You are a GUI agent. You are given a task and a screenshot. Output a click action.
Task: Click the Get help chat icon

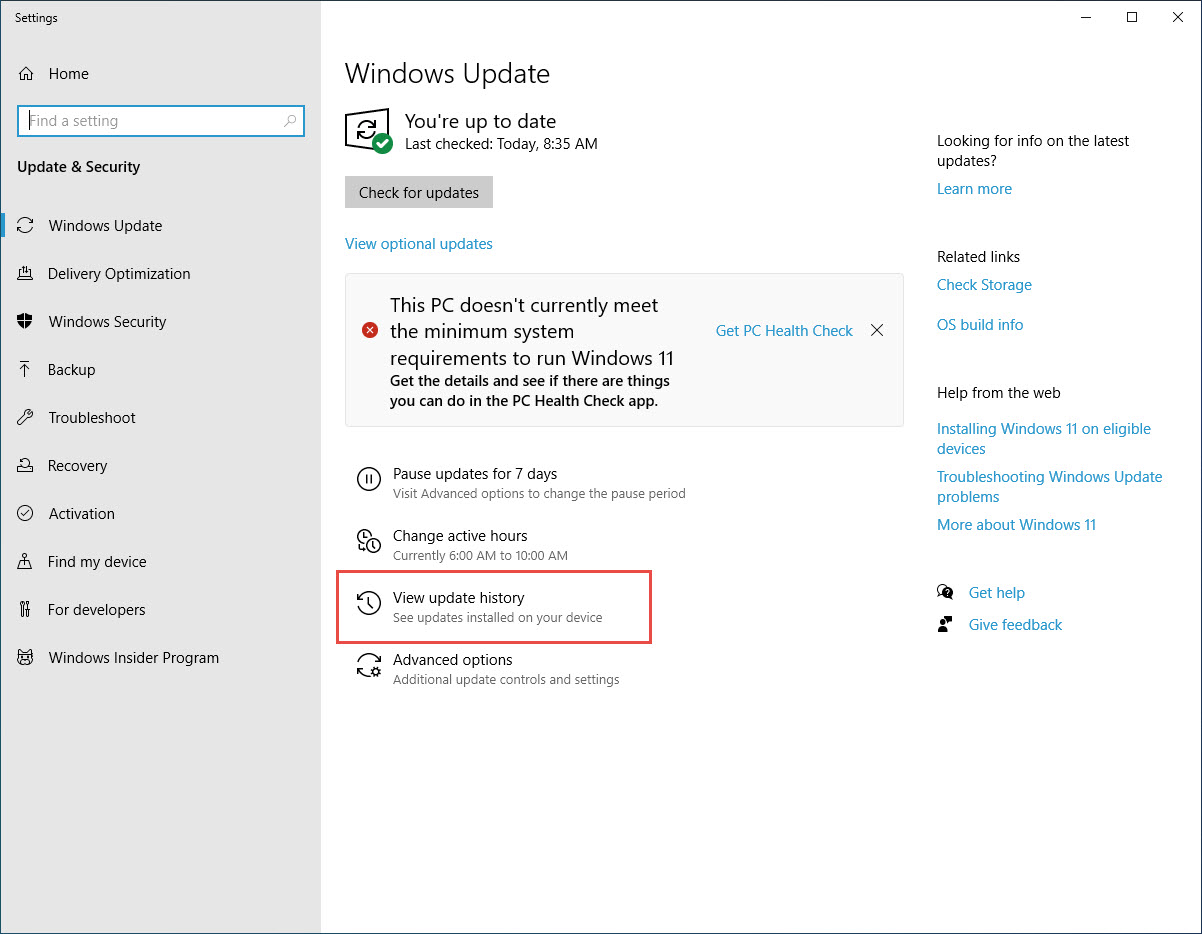[x=945, y=593]
